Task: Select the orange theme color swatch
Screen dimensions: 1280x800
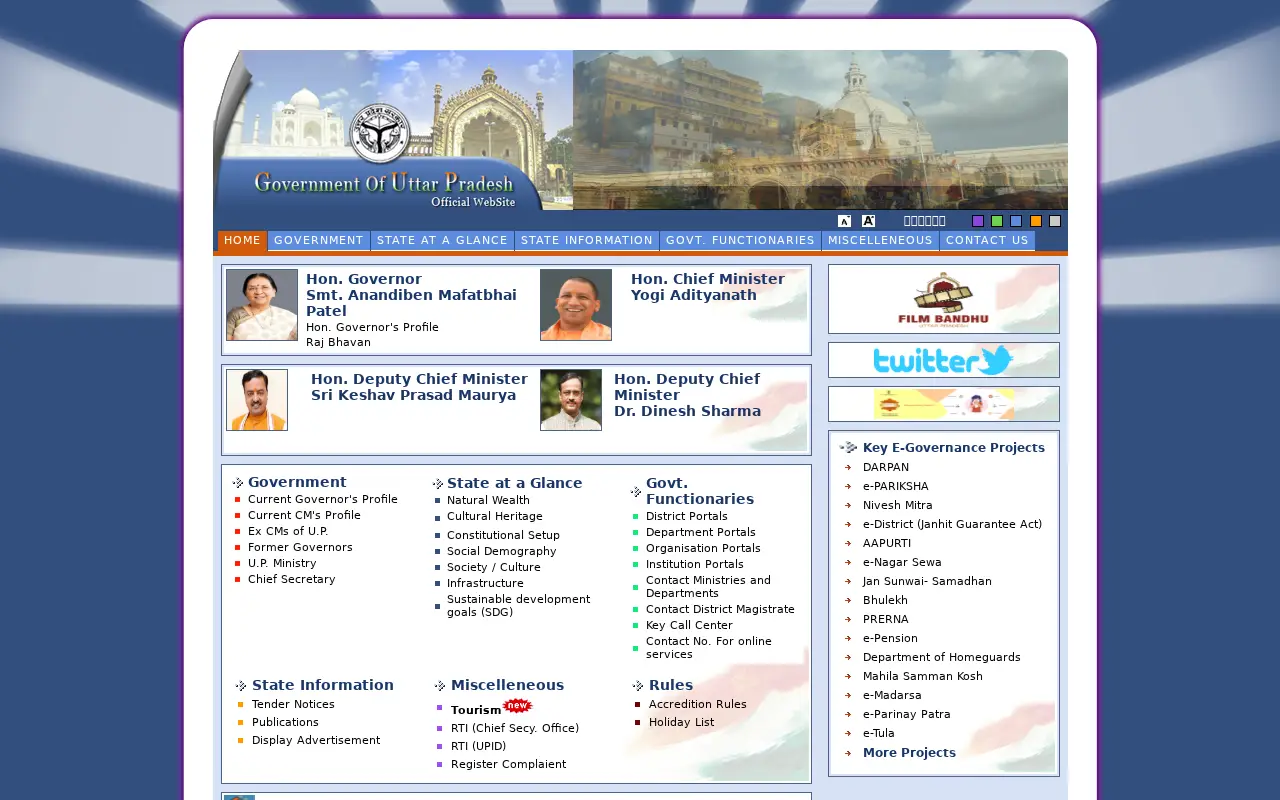Action: click(x=1036, y=221)
